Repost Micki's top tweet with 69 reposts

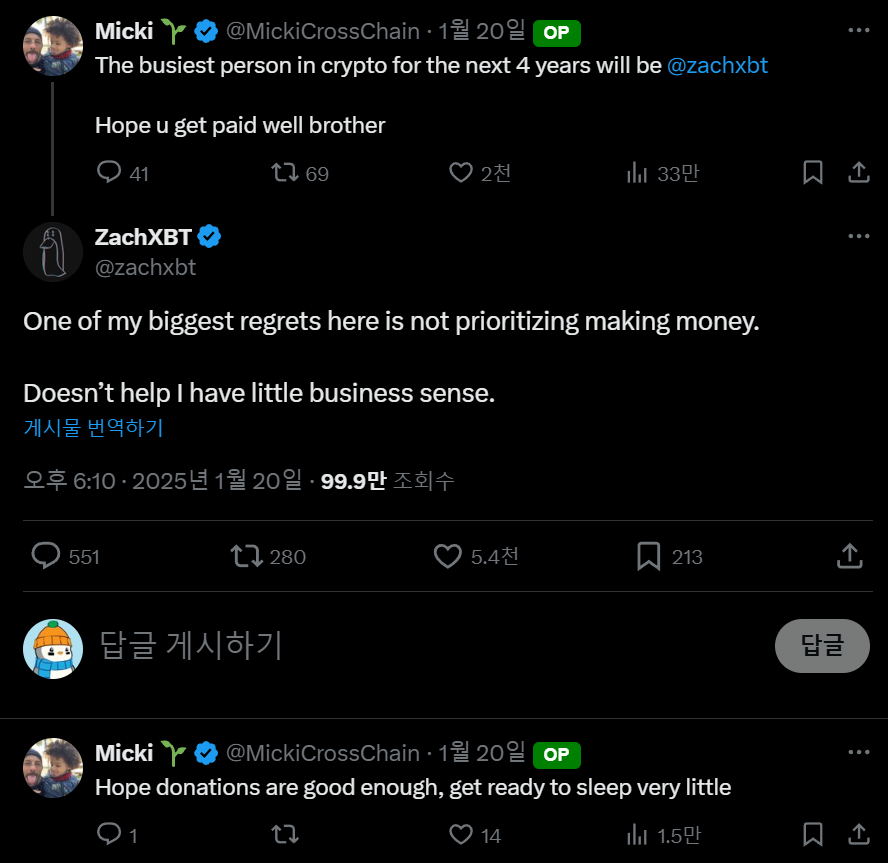(285, 173)
